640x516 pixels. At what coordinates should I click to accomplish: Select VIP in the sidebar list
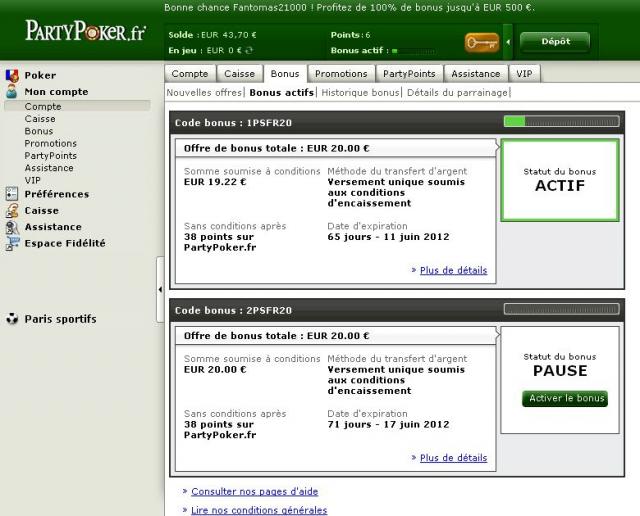point(33,180)
